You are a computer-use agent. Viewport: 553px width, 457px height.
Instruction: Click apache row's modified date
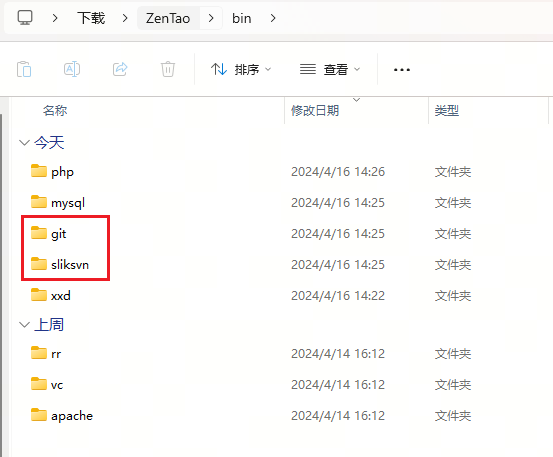[338, 416]
